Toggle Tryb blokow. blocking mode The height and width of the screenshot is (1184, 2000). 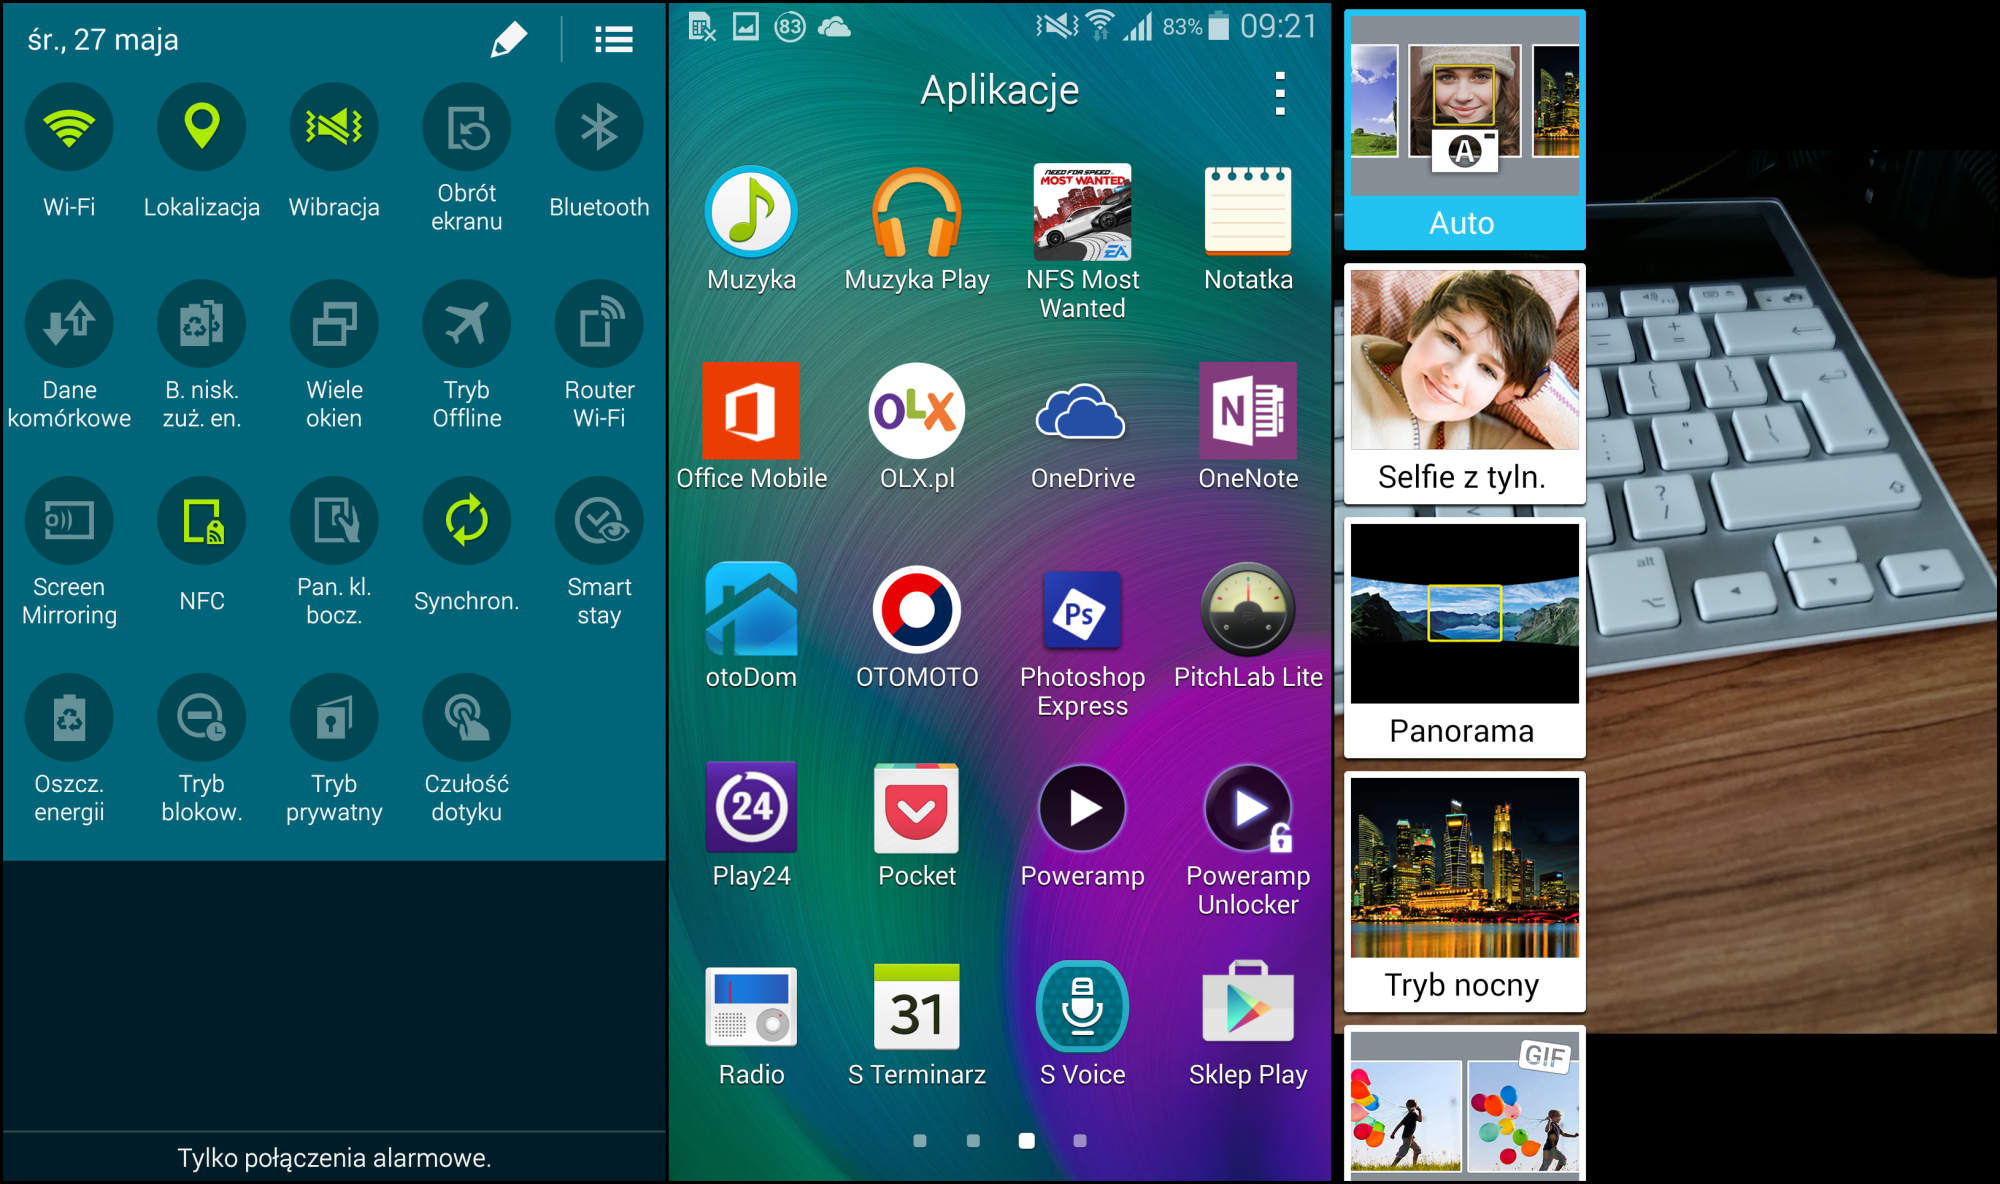click(202, 718)
